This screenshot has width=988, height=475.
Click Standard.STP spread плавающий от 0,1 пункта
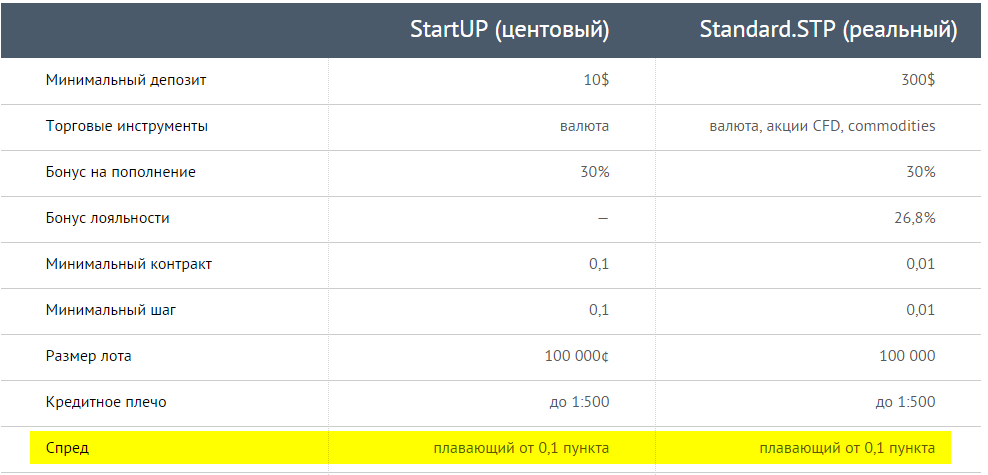[x=847, y=448]
